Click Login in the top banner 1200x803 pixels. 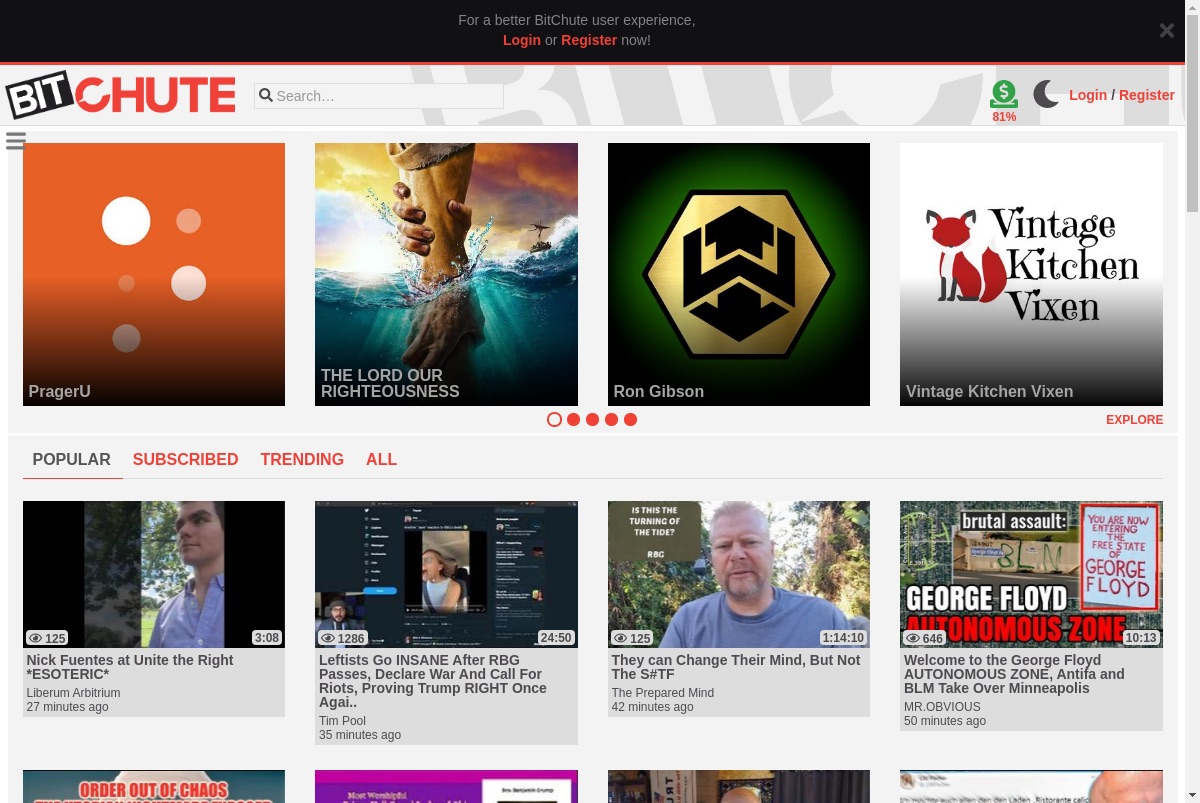pos(522,40)
